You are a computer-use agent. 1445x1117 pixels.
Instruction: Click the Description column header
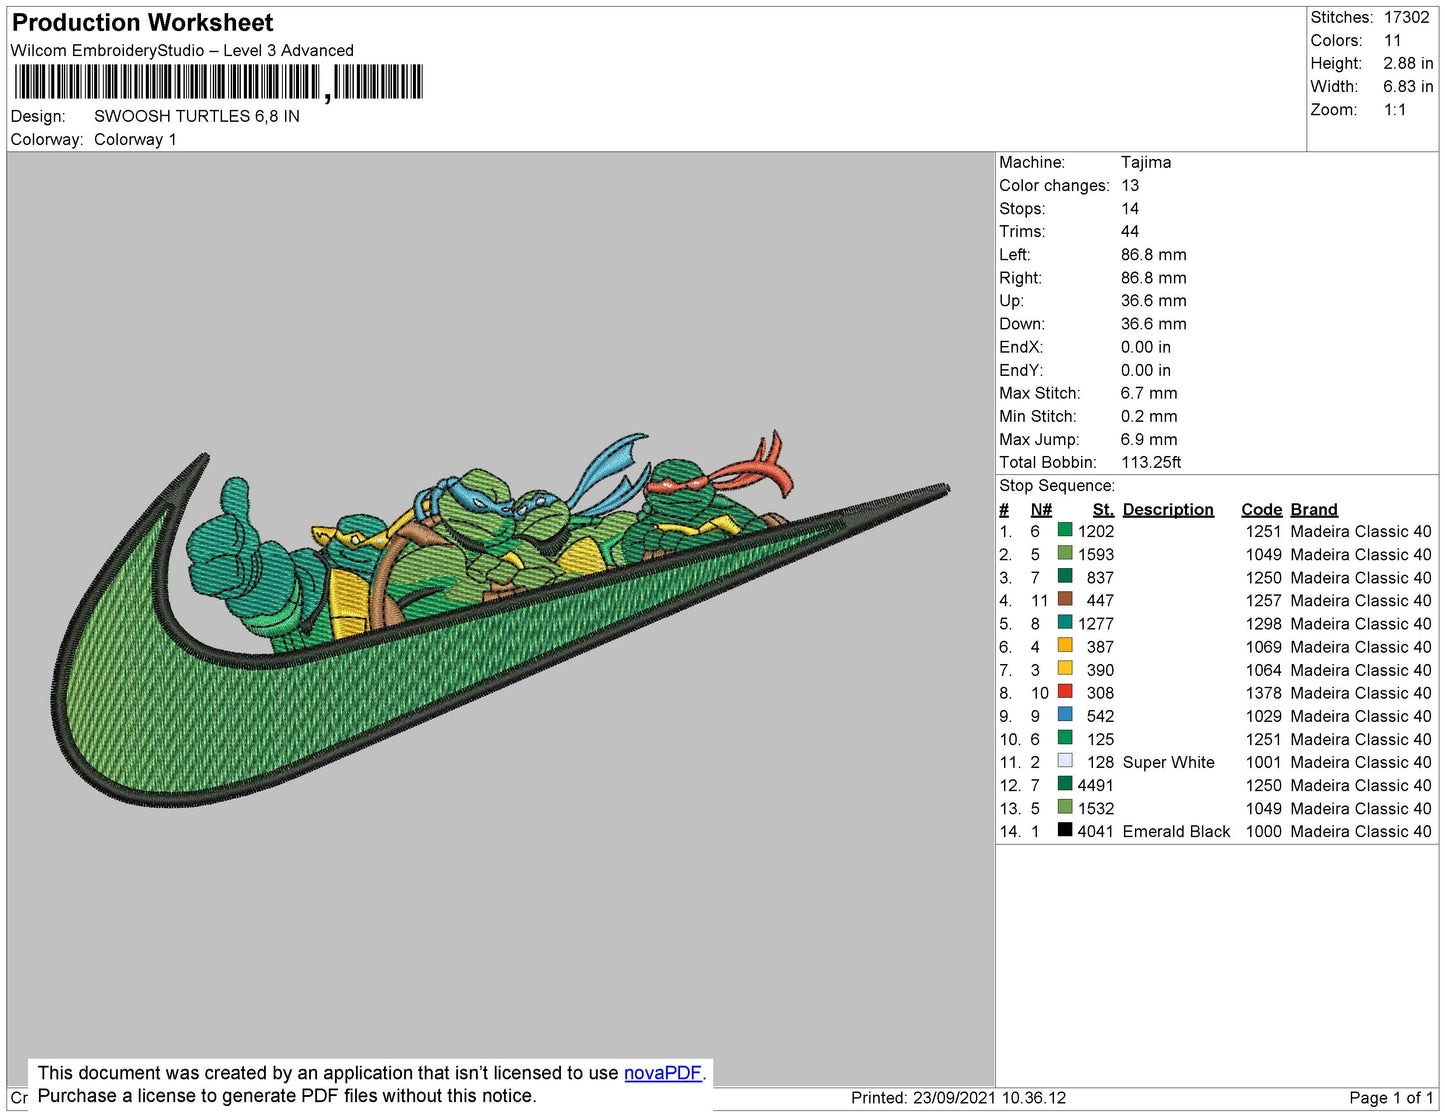[x=1167, y=509]
